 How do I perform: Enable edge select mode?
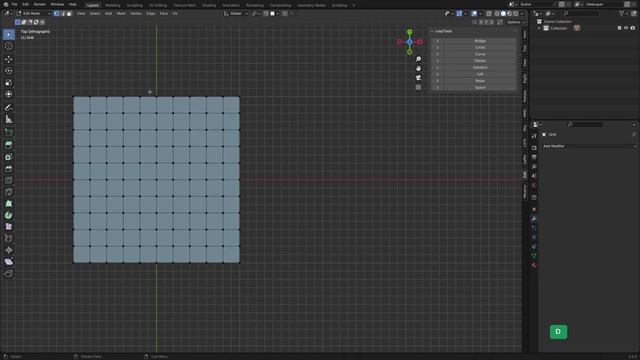pos(63,13)
